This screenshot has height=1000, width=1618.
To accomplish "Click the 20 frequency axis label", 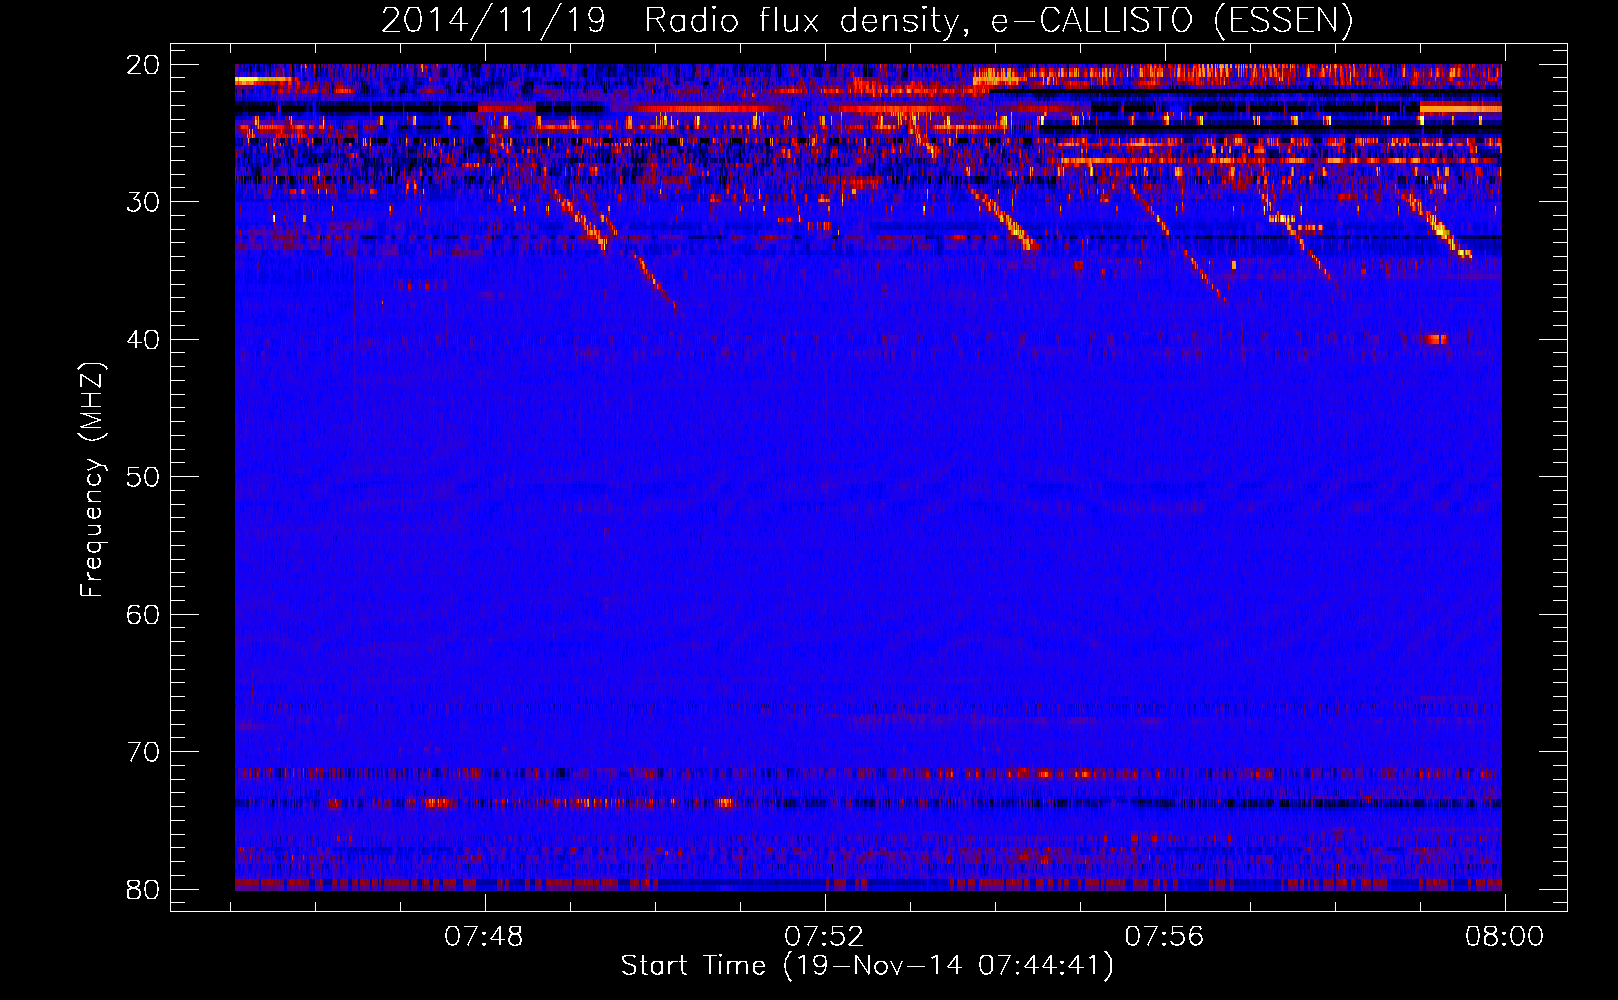I will [143, 65].
